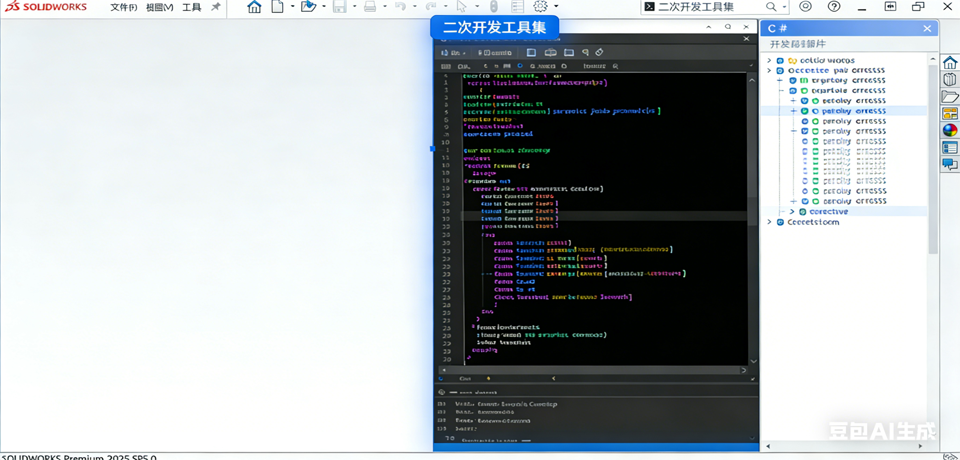This screenshot has width=960, height=460.
Task: Expand the first tree node in C# panel
Action: tap(769, 61)
